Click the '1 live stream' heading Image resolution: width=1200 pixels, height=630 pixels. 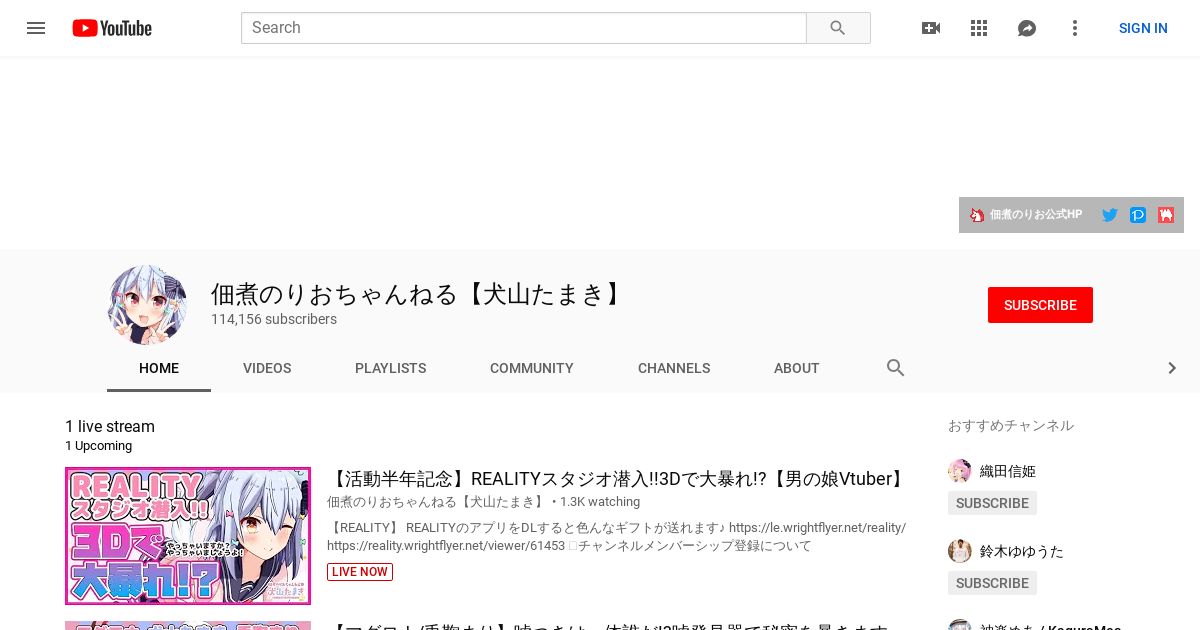110,427
